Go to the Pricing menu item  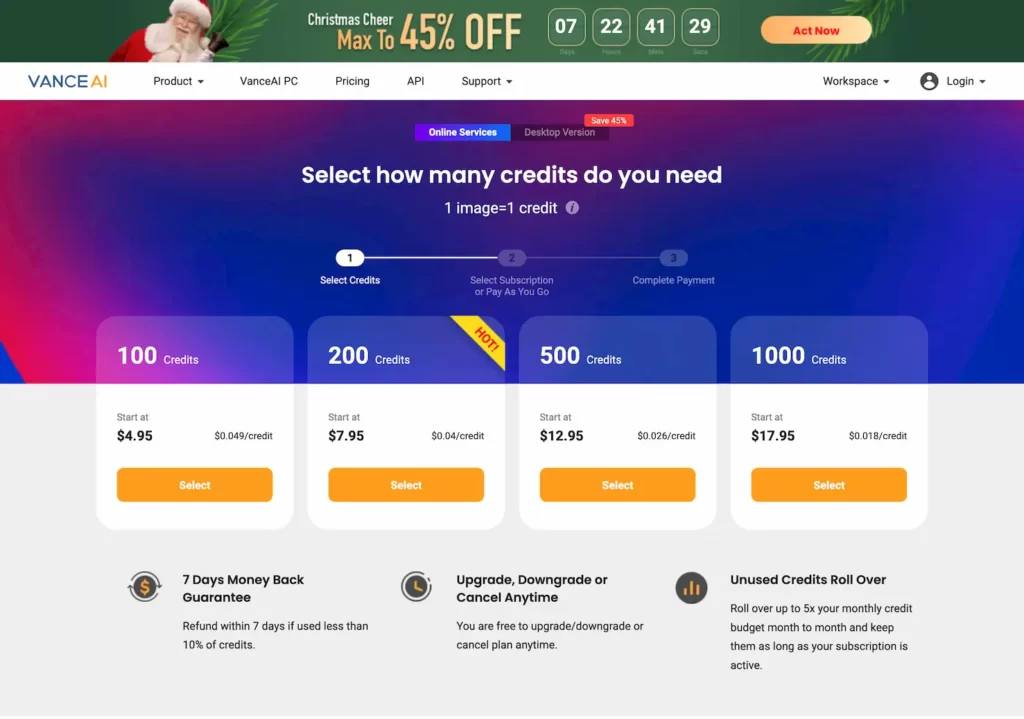pyautogui.click(x=352, y=81)
